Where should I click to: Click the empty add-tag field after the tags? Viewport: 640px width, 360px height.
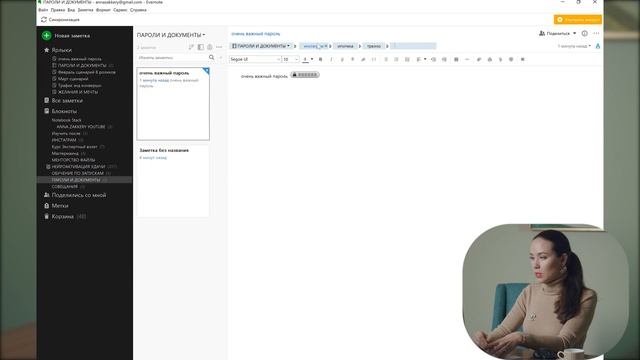pos(413,46)
